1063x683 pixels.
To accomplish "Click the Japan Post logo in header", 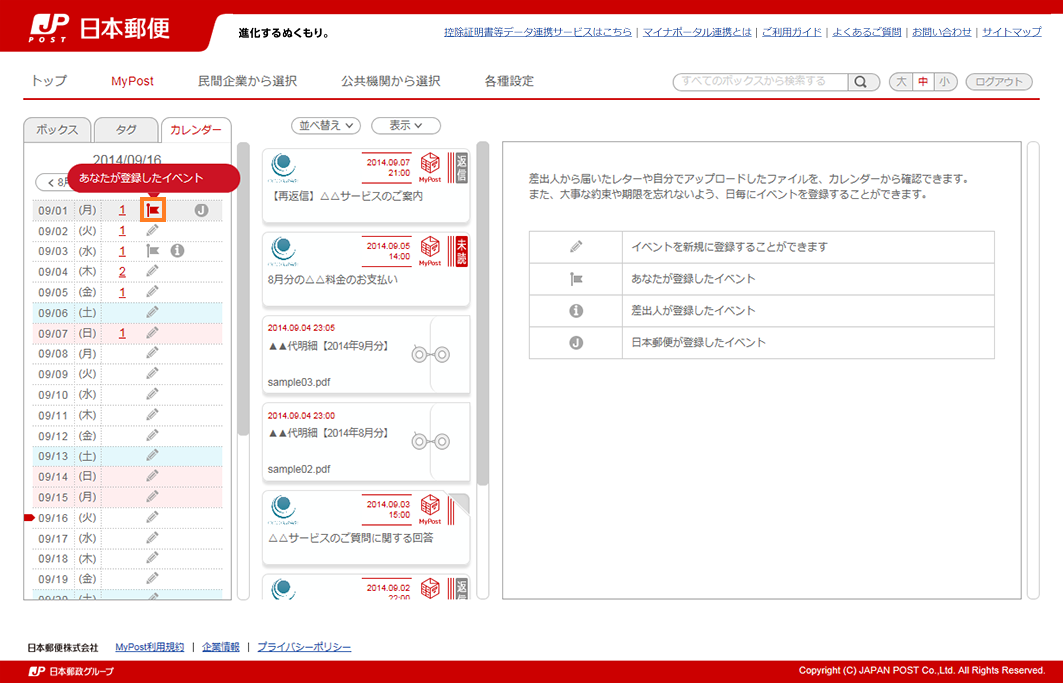I will pos(99,28).
